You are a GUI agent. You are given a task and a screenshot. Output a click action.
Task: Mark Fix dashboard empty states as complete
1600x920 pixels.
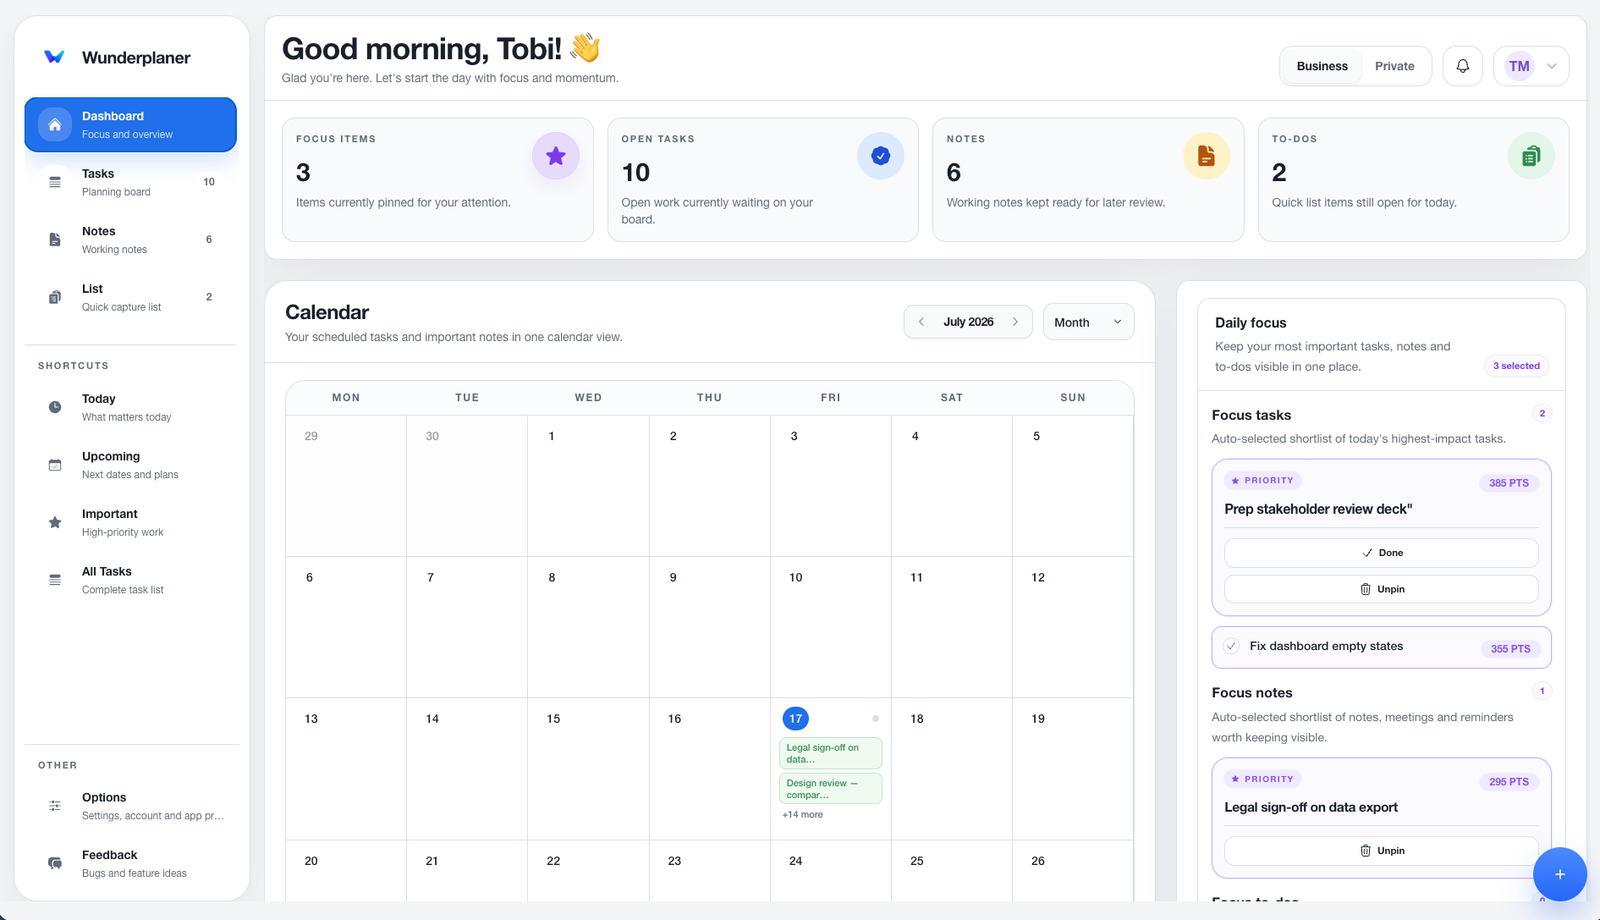pos(1232,646)
